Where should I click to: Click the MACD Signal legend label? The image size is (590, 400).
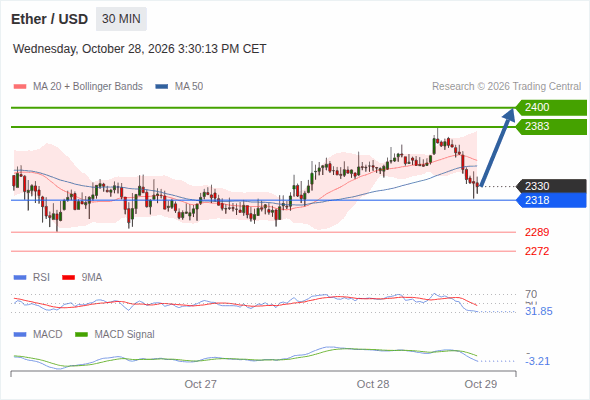click(x=125, y=335)
